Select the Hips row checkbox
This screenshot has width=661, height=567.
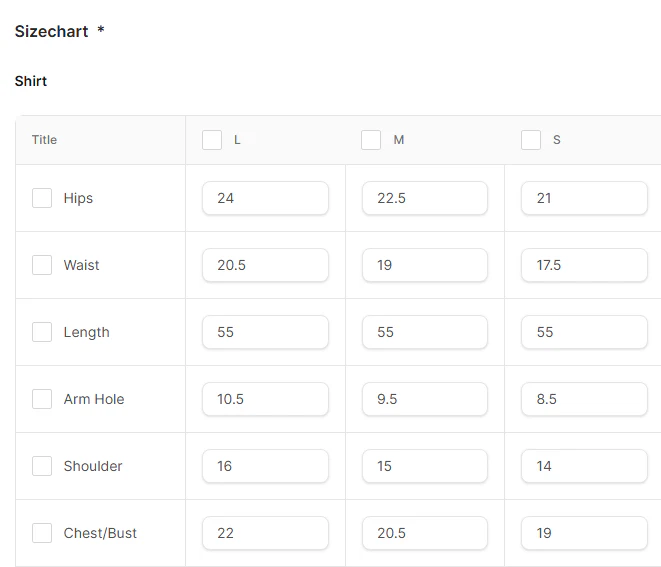click(x=42, y=198)
